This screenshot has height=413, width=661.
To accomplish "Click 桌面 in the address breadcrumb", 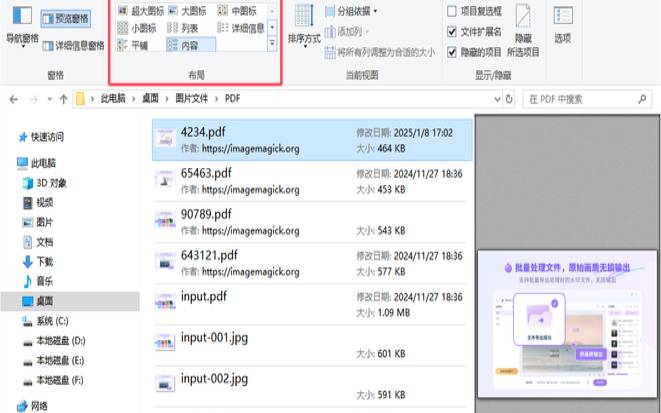I will click(x=150, y=99).
